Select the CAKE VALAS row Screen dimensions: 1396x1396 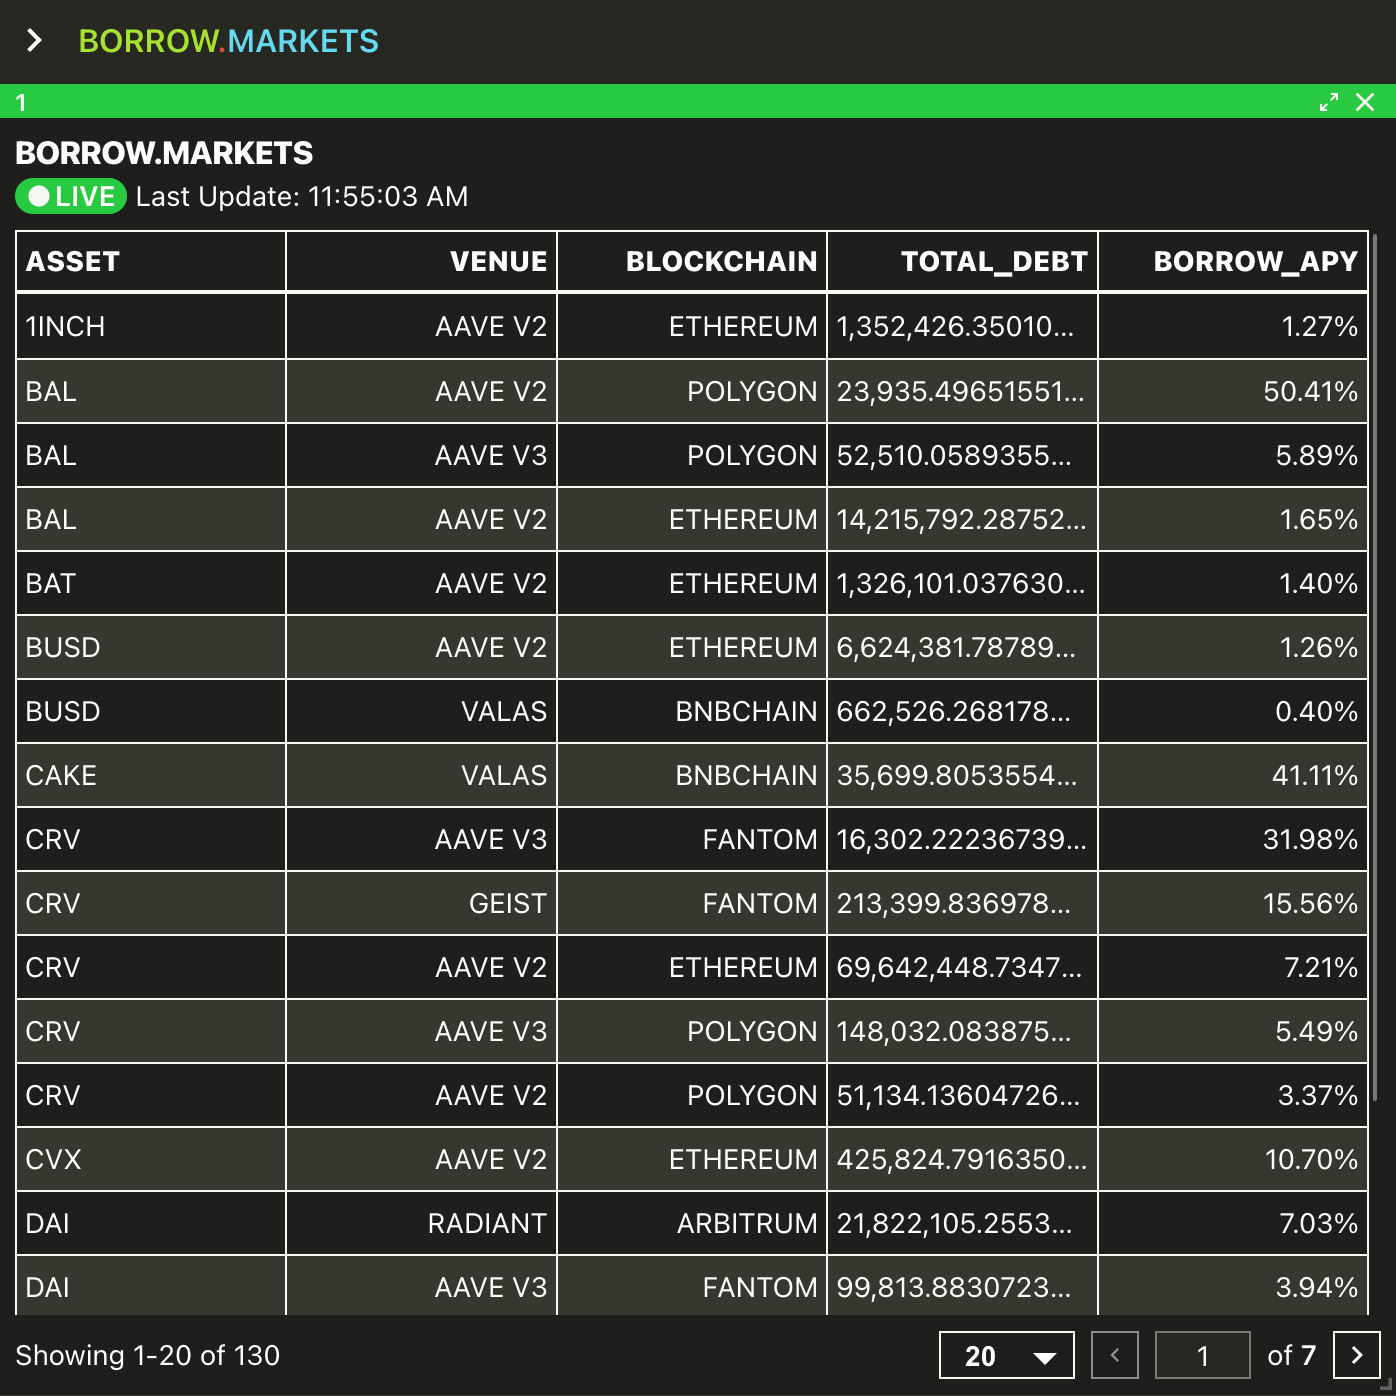[692, 775]
